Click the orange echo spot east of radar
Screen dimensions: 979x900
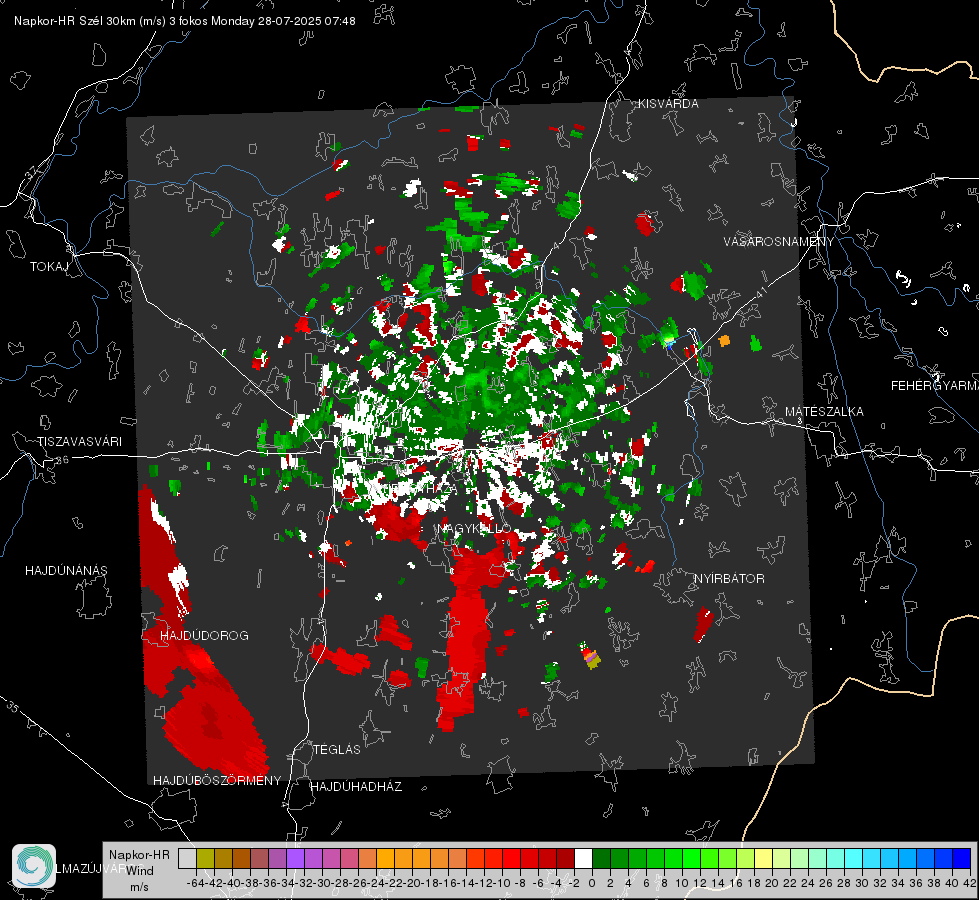(x=724, y=340)
